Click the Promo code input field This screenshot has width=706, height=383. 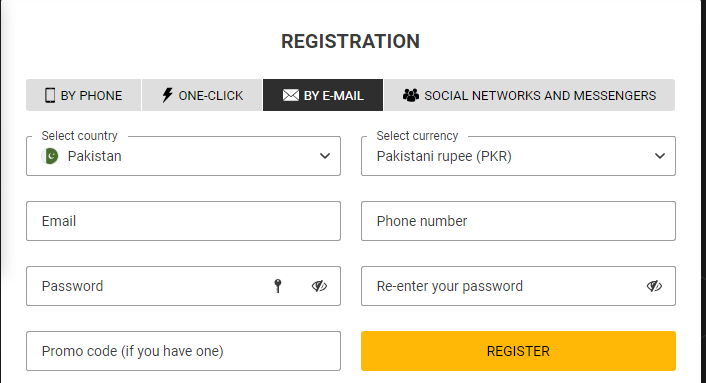183,351
